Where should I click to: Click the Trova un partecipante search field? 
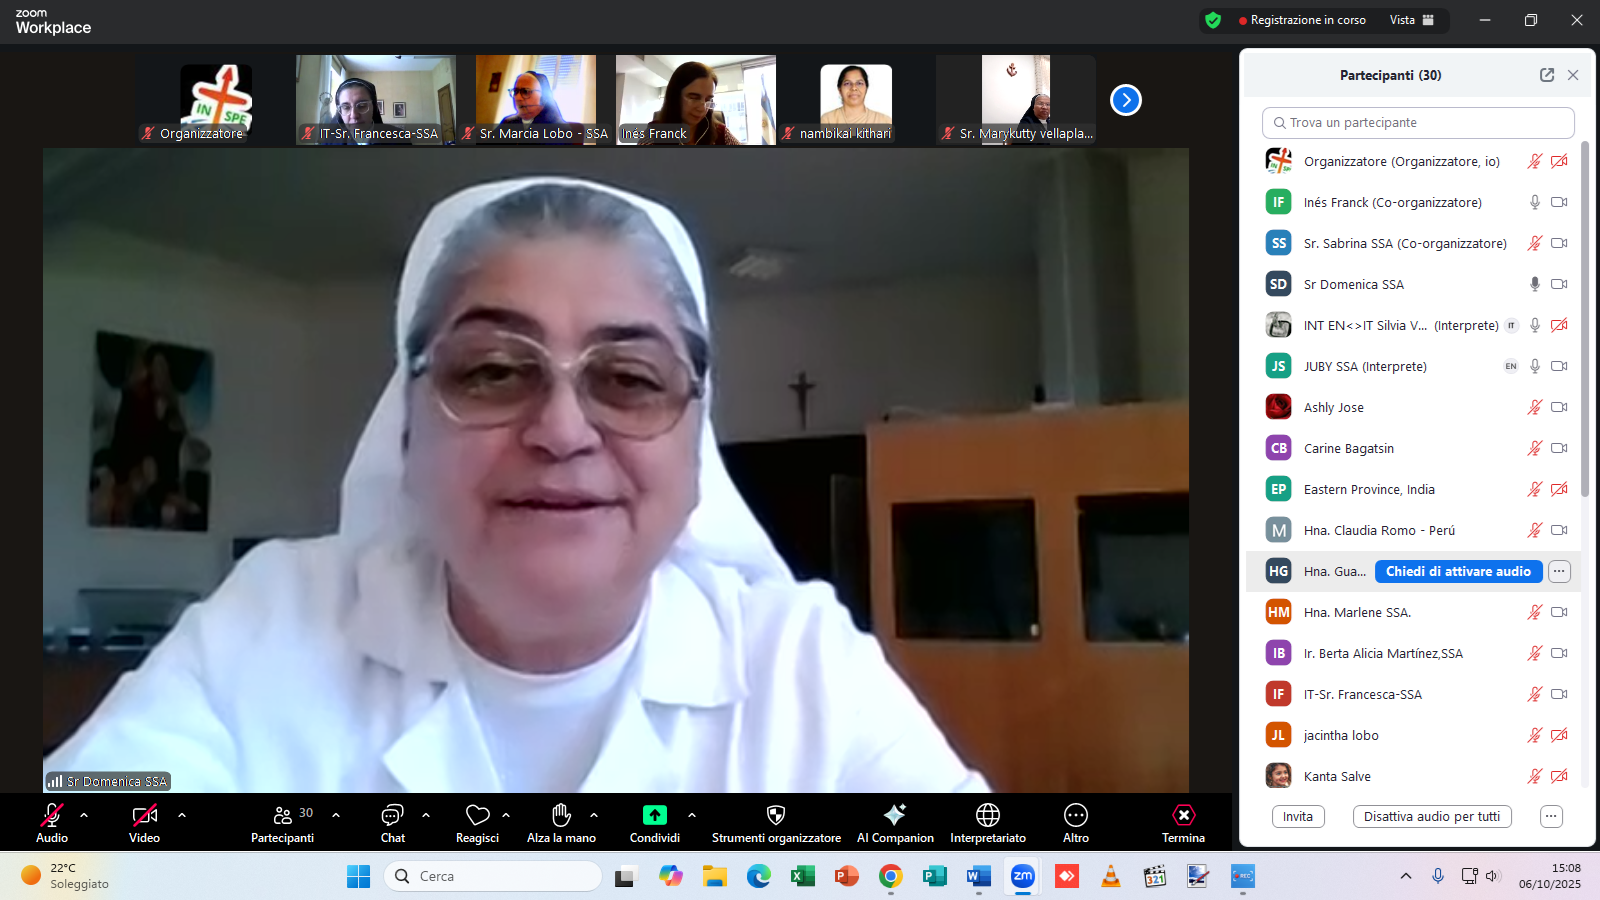(1418, 122)
